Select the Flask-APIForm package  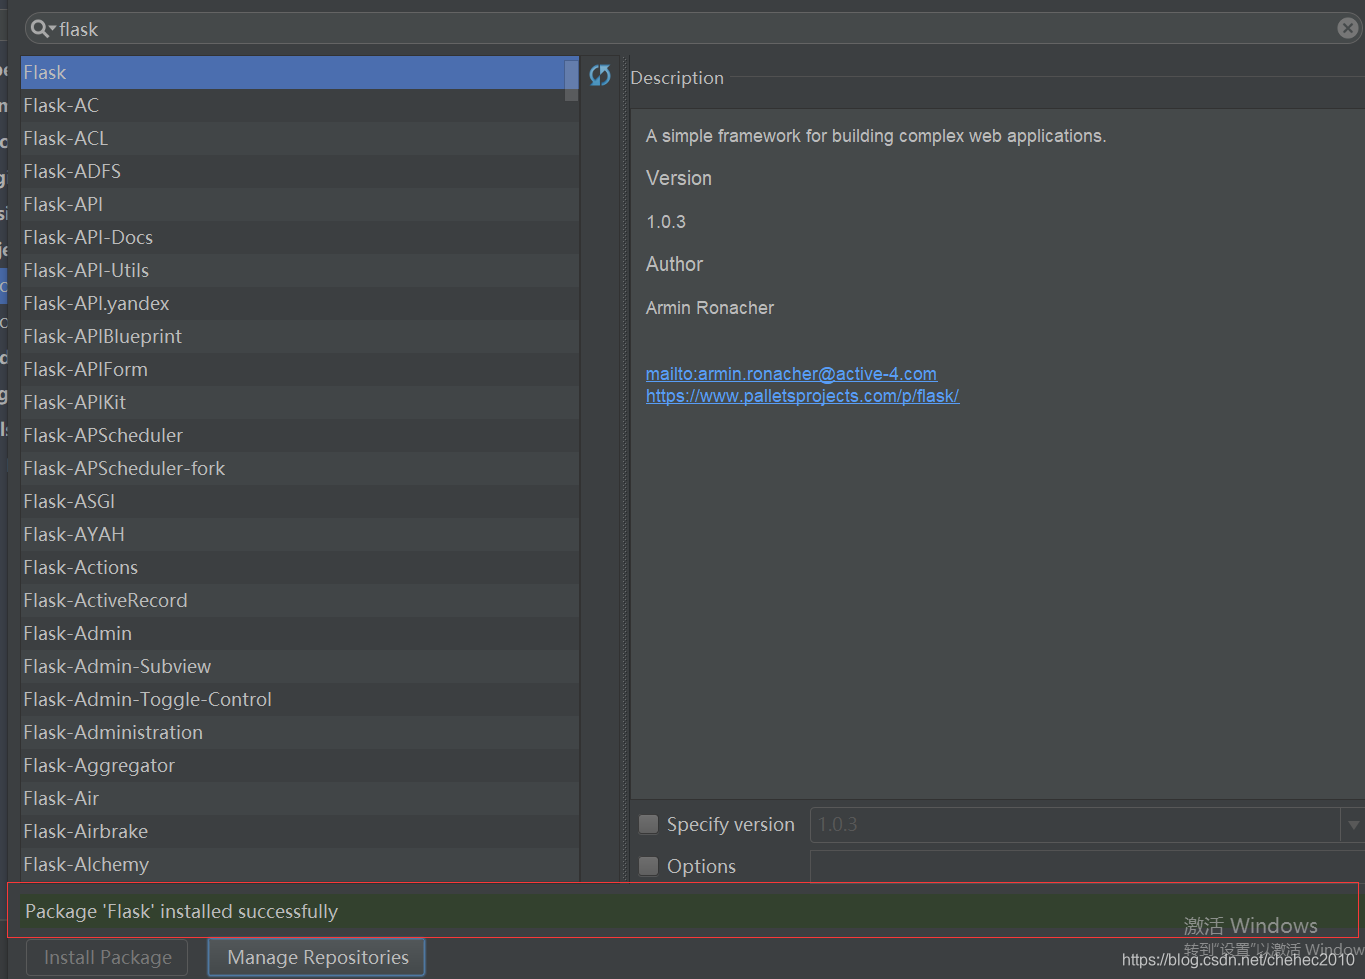coord(299,369)
